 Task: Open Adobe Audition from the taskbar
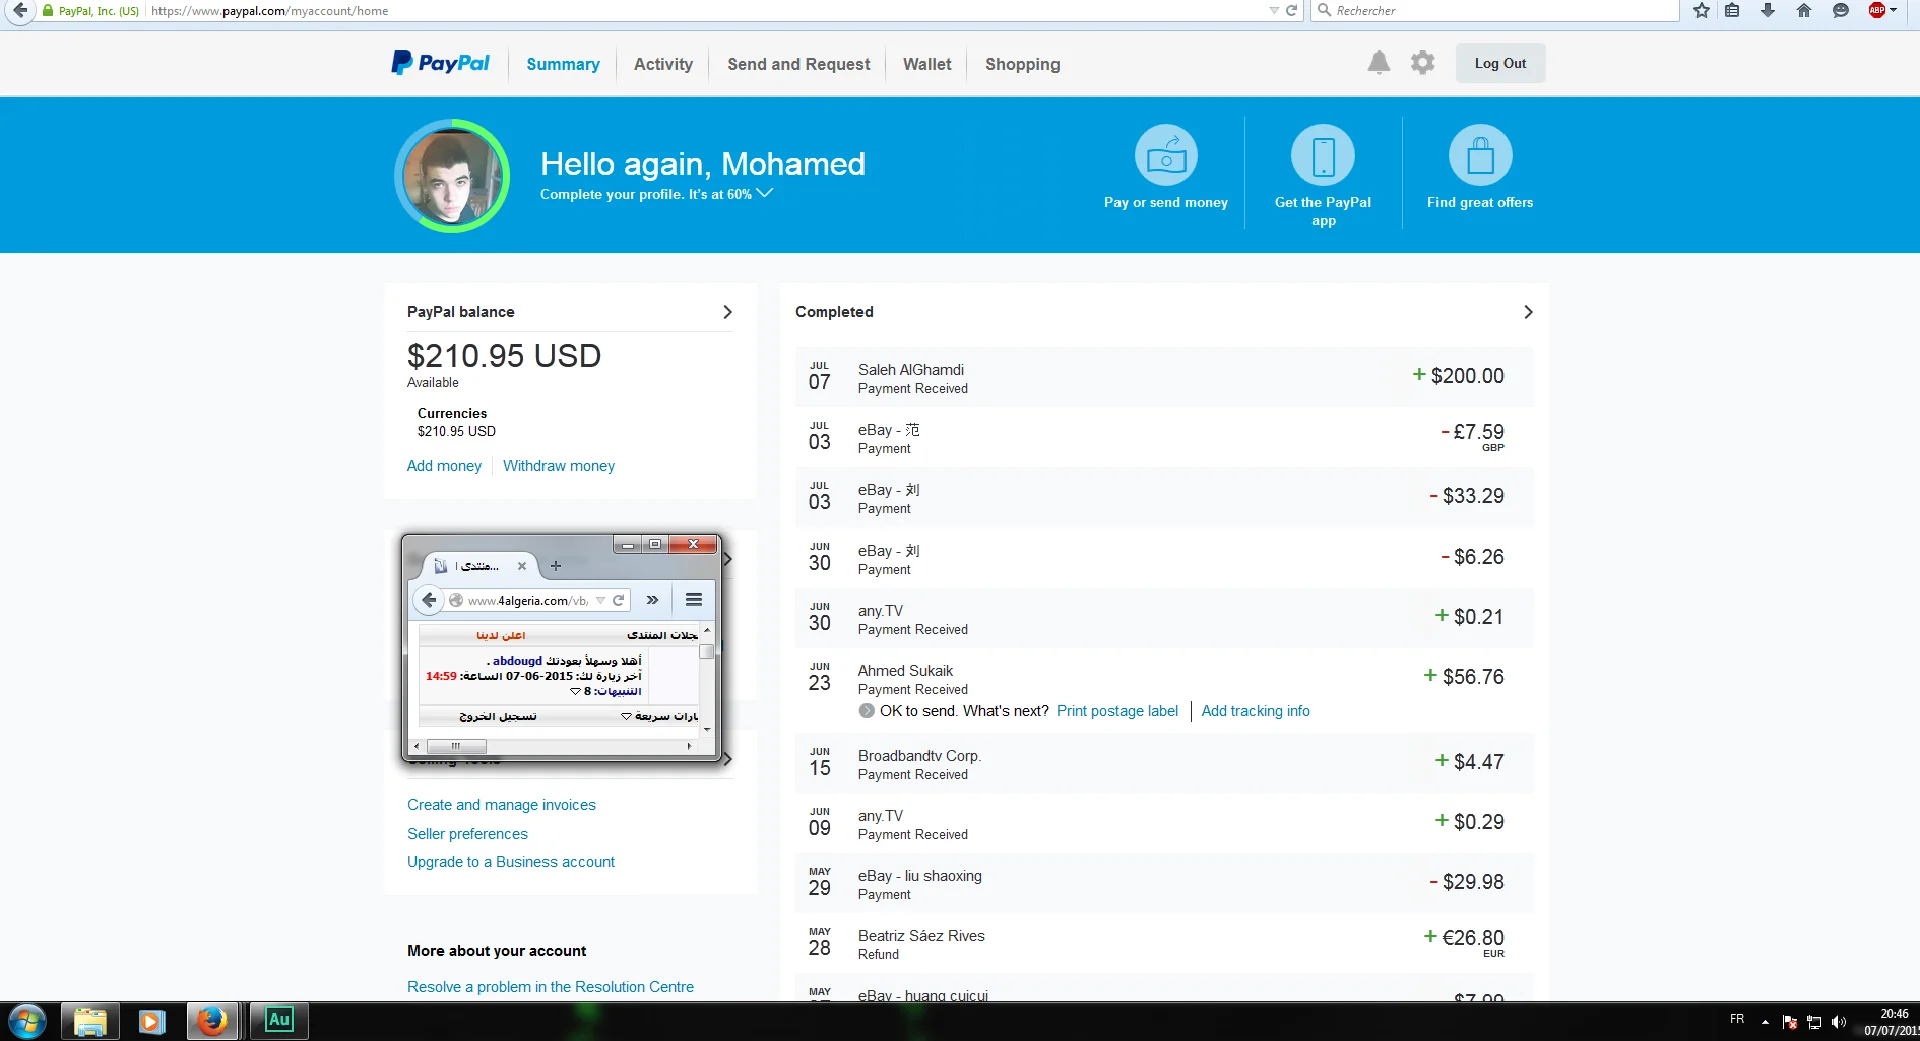(279, 1021)
